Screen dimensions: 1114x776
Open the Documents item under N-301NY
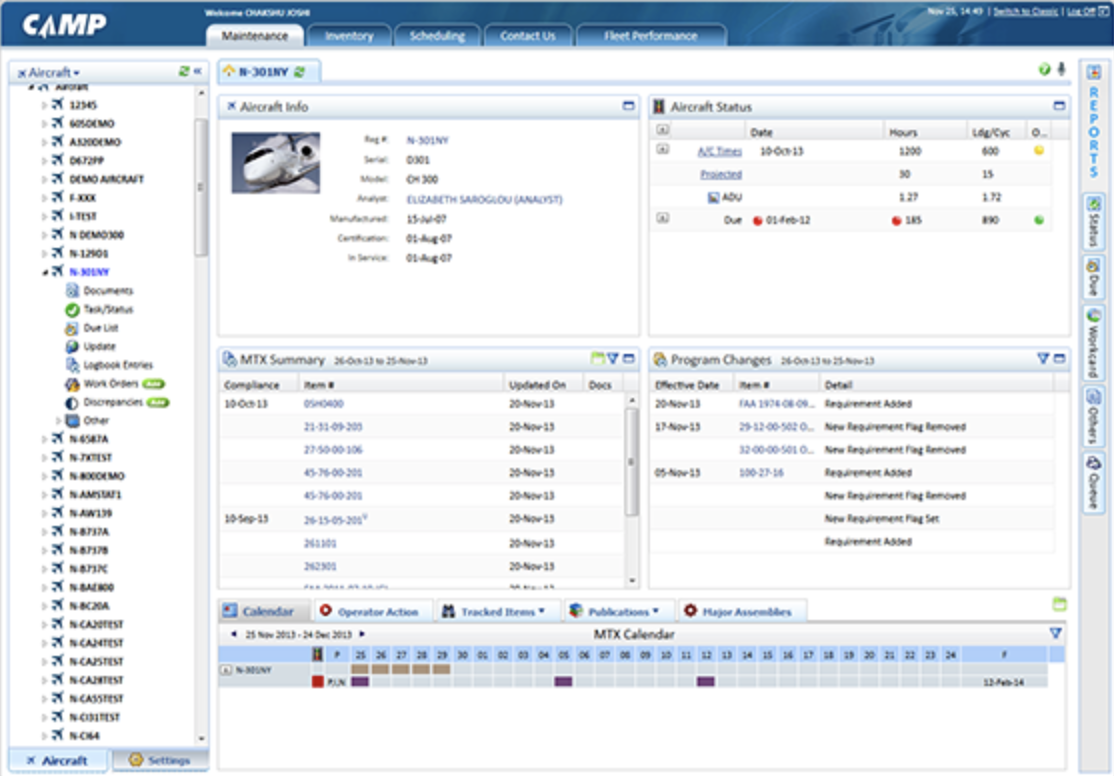107,290
